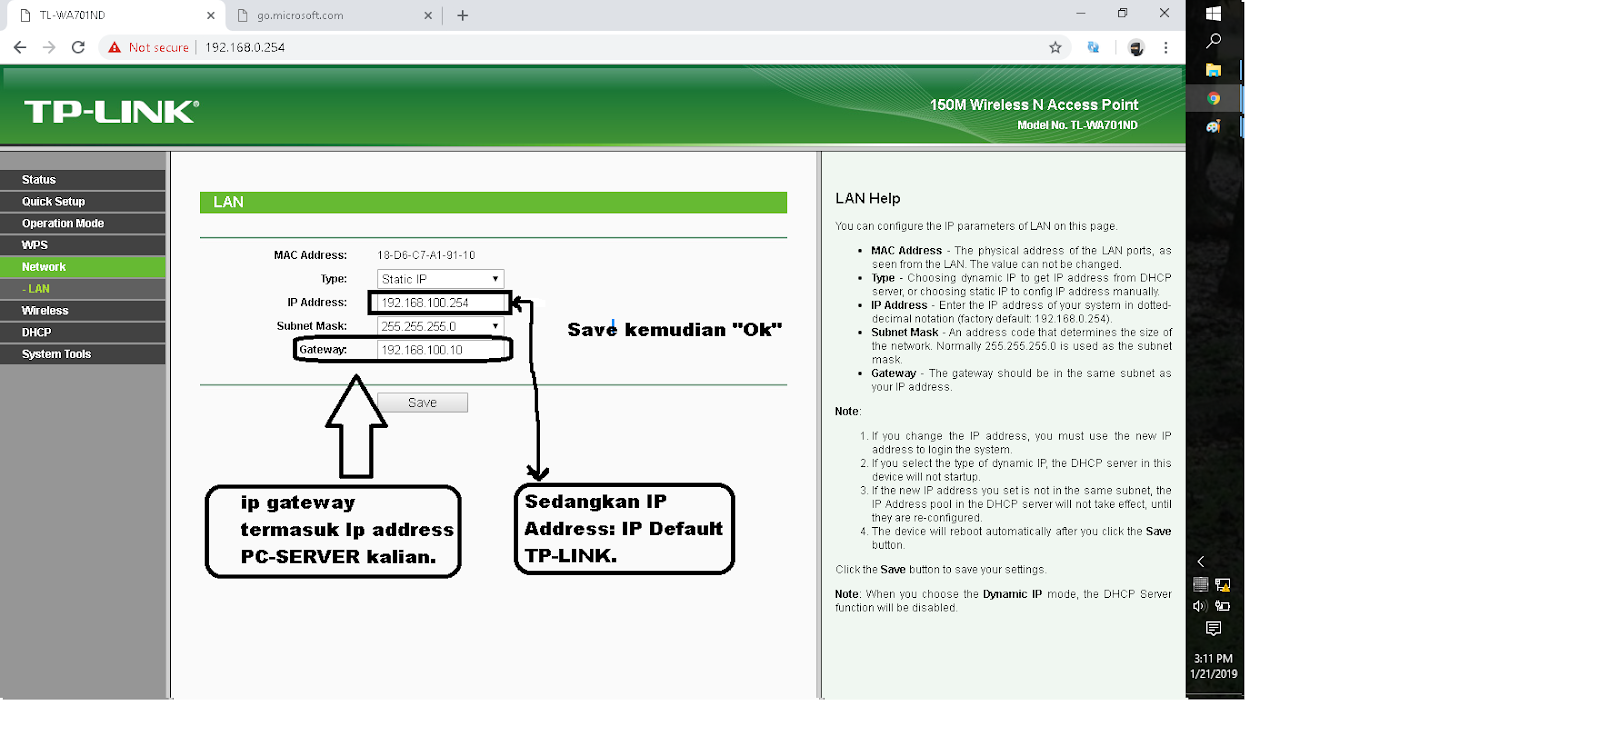
Task: Open the Quick Setup menu item
Action: 83,202
